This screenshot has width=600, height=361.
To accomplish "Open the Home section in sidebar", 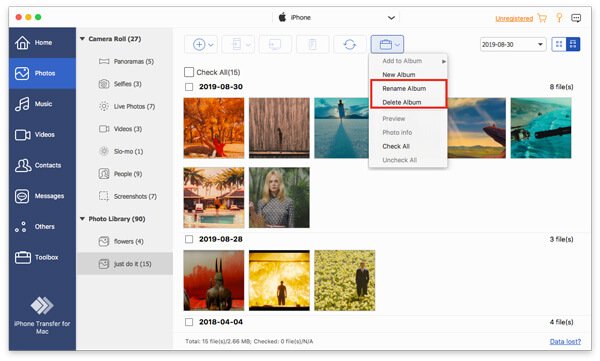I will pos(42,42).
